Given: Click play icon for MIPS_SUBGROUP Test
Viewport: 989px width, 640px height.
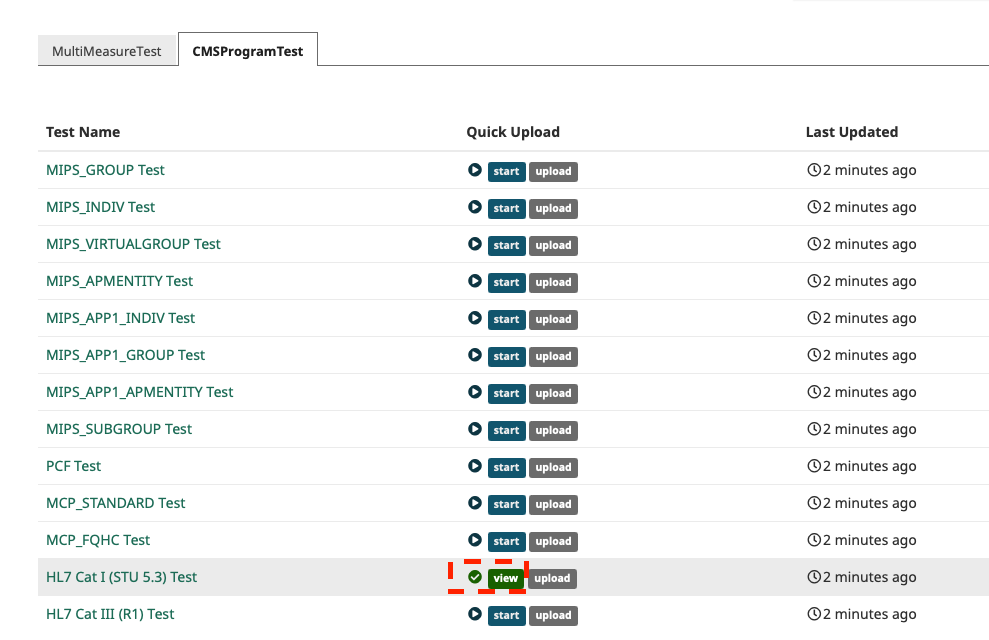Looking at the screenshot, I should pyautogui.click(x=474, y=429).
